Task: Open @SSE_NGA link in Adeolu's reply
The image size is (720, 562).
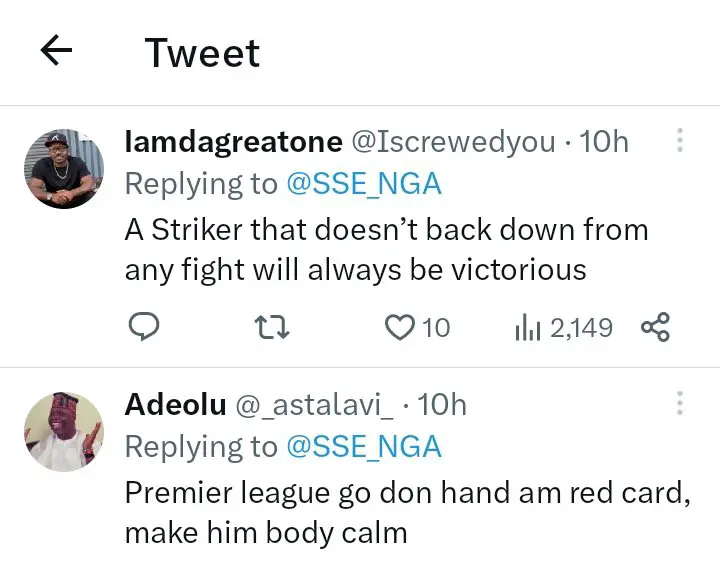Action: 364,446
